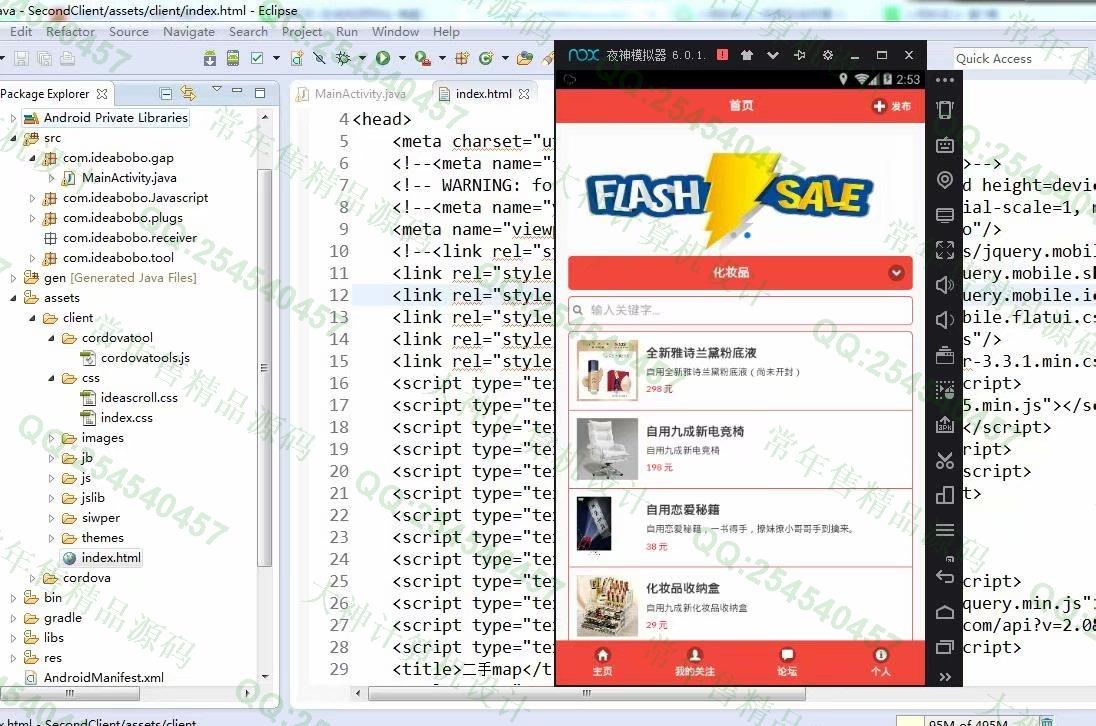Click the editor horizontal scrollbar
This screenshot has height=726, width=1096.
click(x=586, y=694)
